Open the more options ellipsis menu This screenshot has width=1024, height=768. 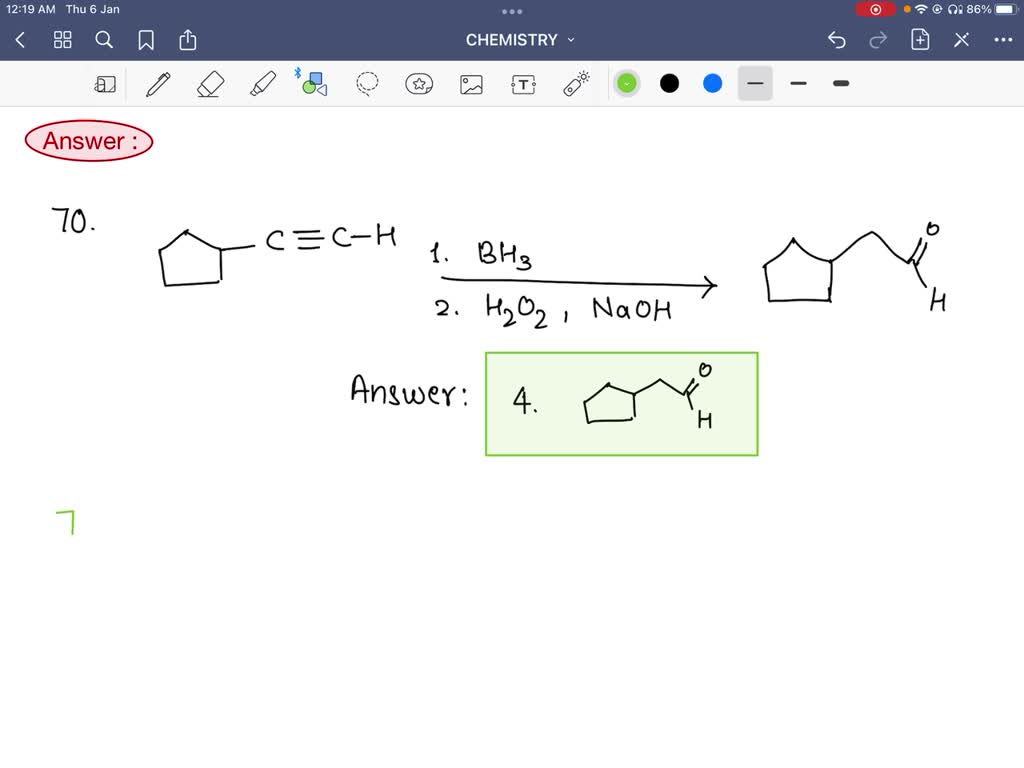(x=1003, y=40)
